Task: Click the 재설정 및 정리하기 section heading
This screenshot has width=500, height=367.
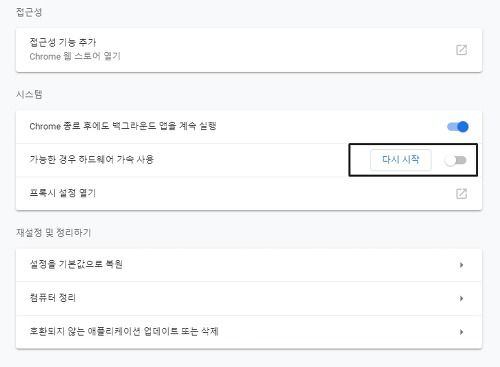Action: 53,233
